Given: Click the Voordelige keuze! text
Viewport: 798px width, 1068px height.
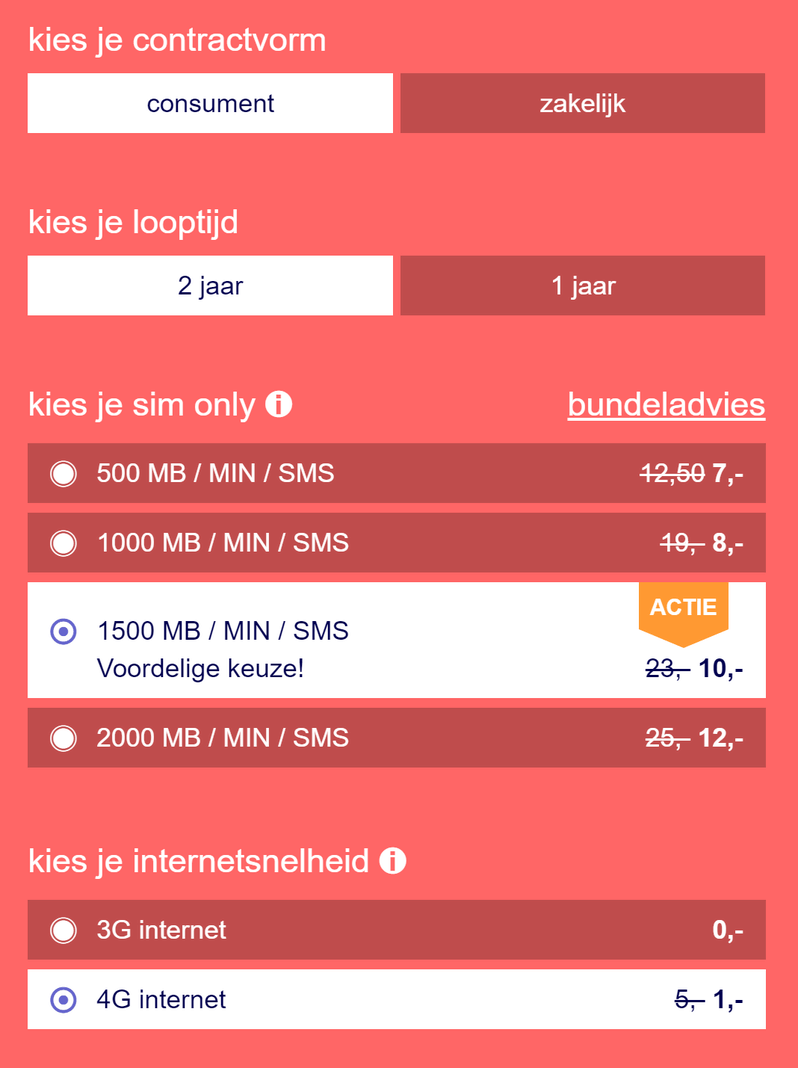Looking at the screenshot, I should 200,667.
